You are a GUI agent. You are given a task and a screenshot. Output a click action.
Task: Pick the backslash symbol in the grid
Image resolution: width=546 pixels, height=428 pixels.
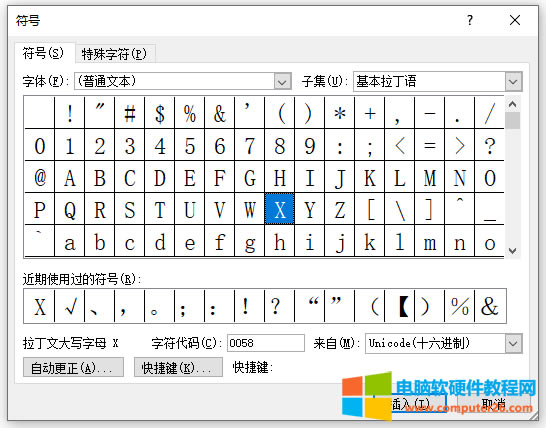[x=400, y=209]
